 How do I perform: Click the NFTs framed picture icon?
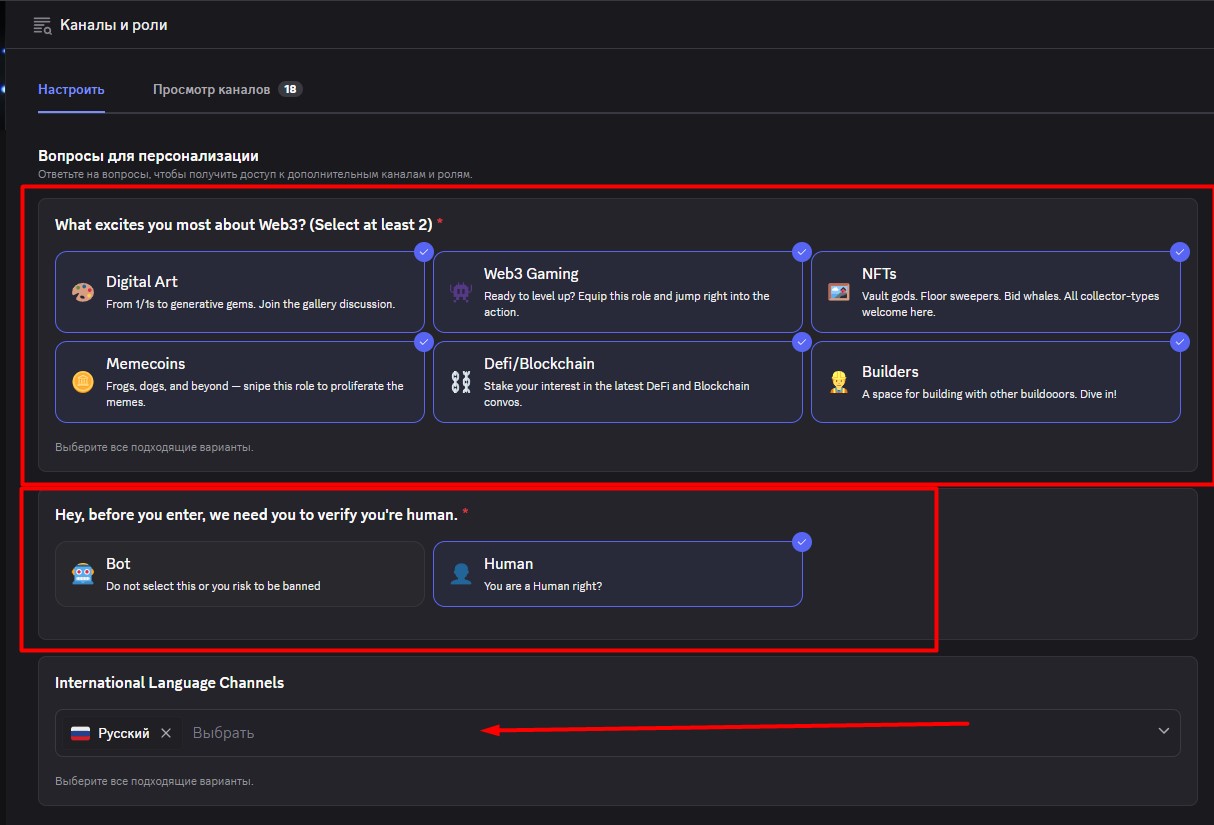pos(838,292)
